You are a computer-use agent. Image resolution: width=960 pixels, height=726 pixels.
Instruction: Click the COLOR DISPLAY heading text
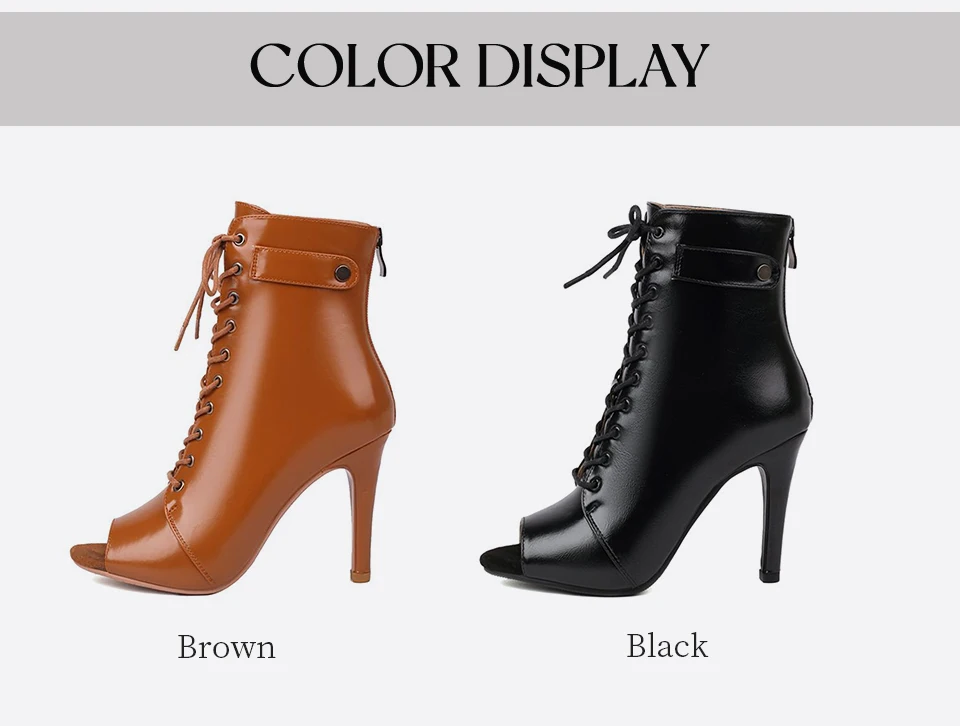[x=479, y=65]
